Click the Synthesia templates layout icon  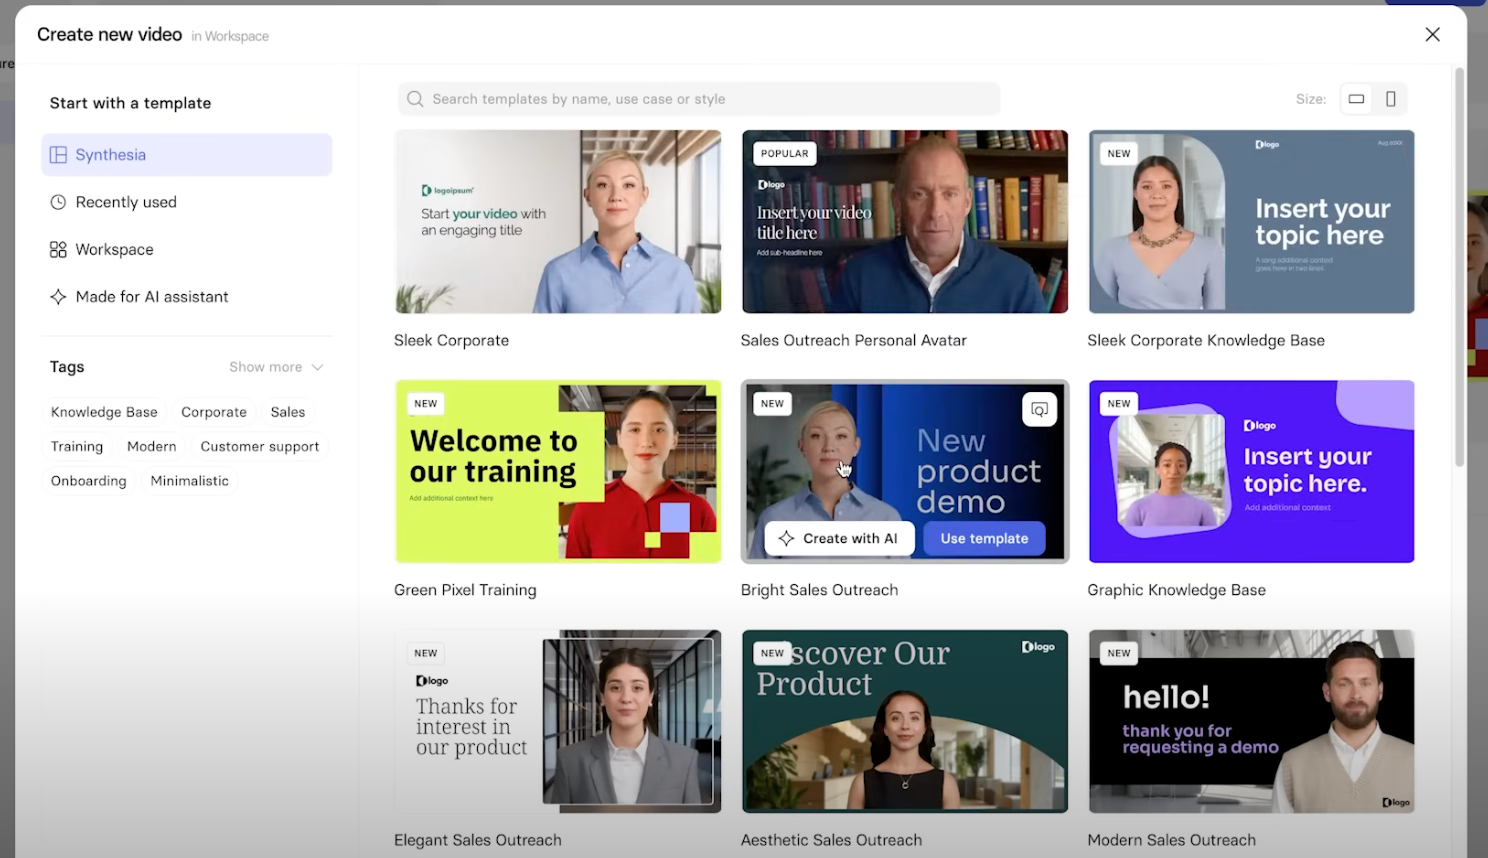[58, 155]
